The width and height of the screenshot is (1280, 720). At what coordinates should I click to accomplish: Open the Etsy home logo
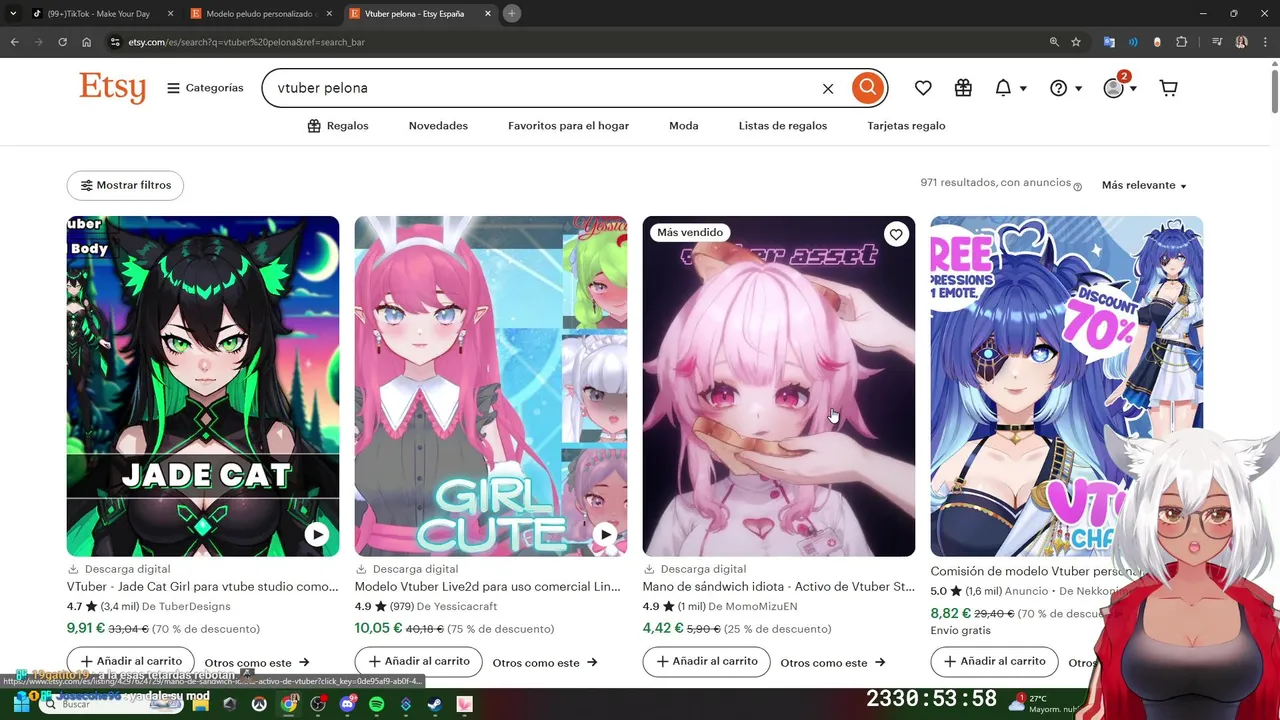(x=112, y=88)
